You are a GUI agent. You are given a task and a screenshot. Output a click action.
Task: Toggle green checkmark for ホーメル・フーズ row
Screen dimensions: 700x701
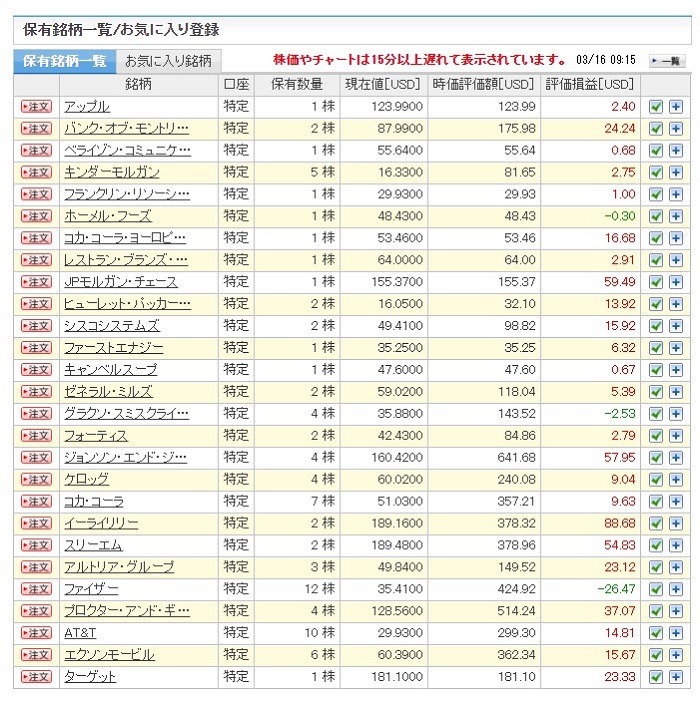pyautogui.click(x=656, y=216)
